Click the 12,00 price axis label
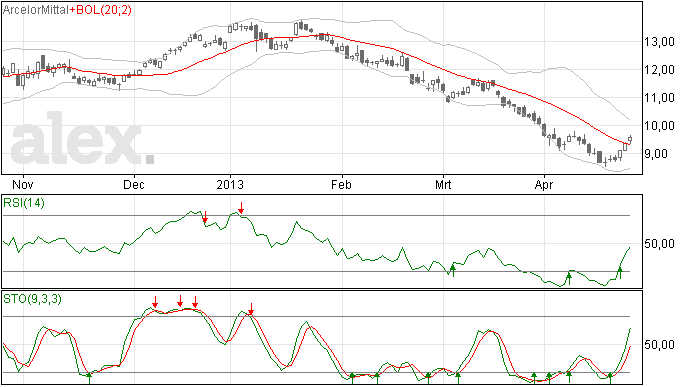Image resolution: width=690 pixels, height=387 pixels. pos(659,70)
